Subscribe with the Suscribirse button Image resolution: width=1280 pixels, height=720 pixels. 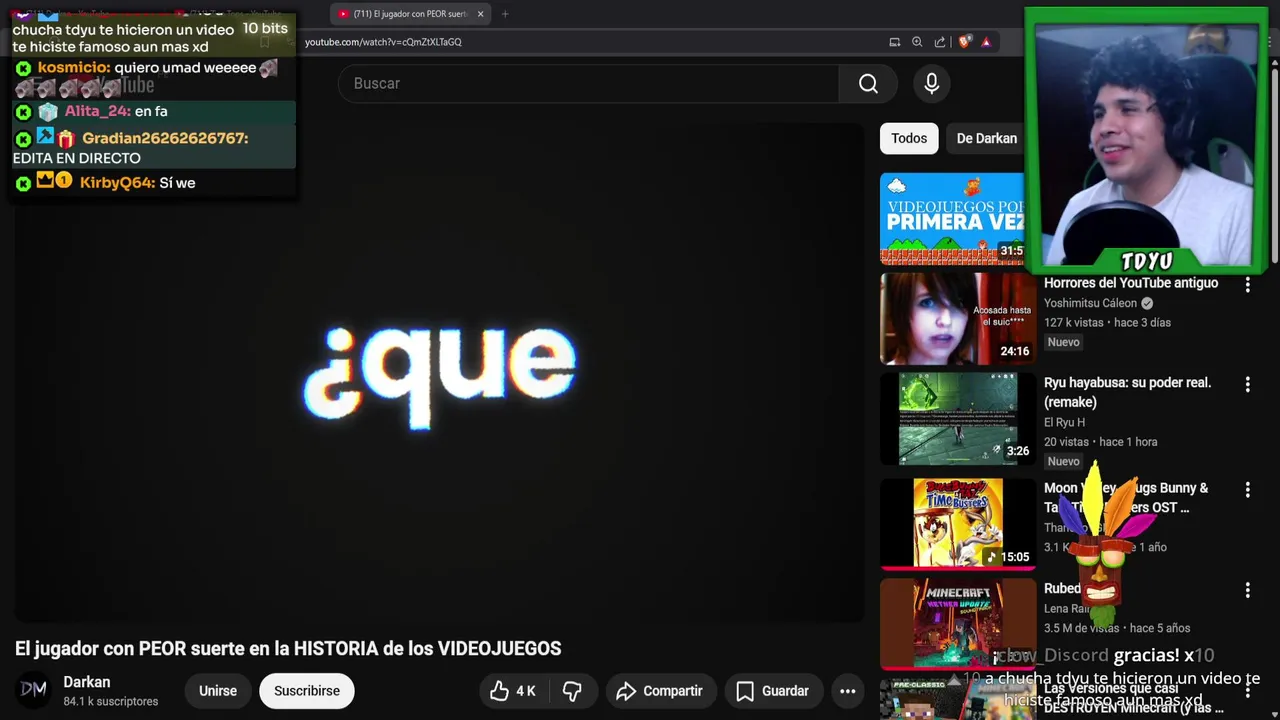pos(307,691)
